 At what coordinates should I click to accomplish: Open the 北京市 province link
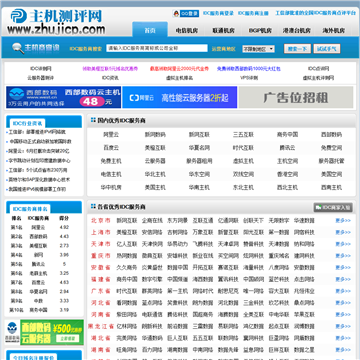pyautogui.click(x=101, y=220)
